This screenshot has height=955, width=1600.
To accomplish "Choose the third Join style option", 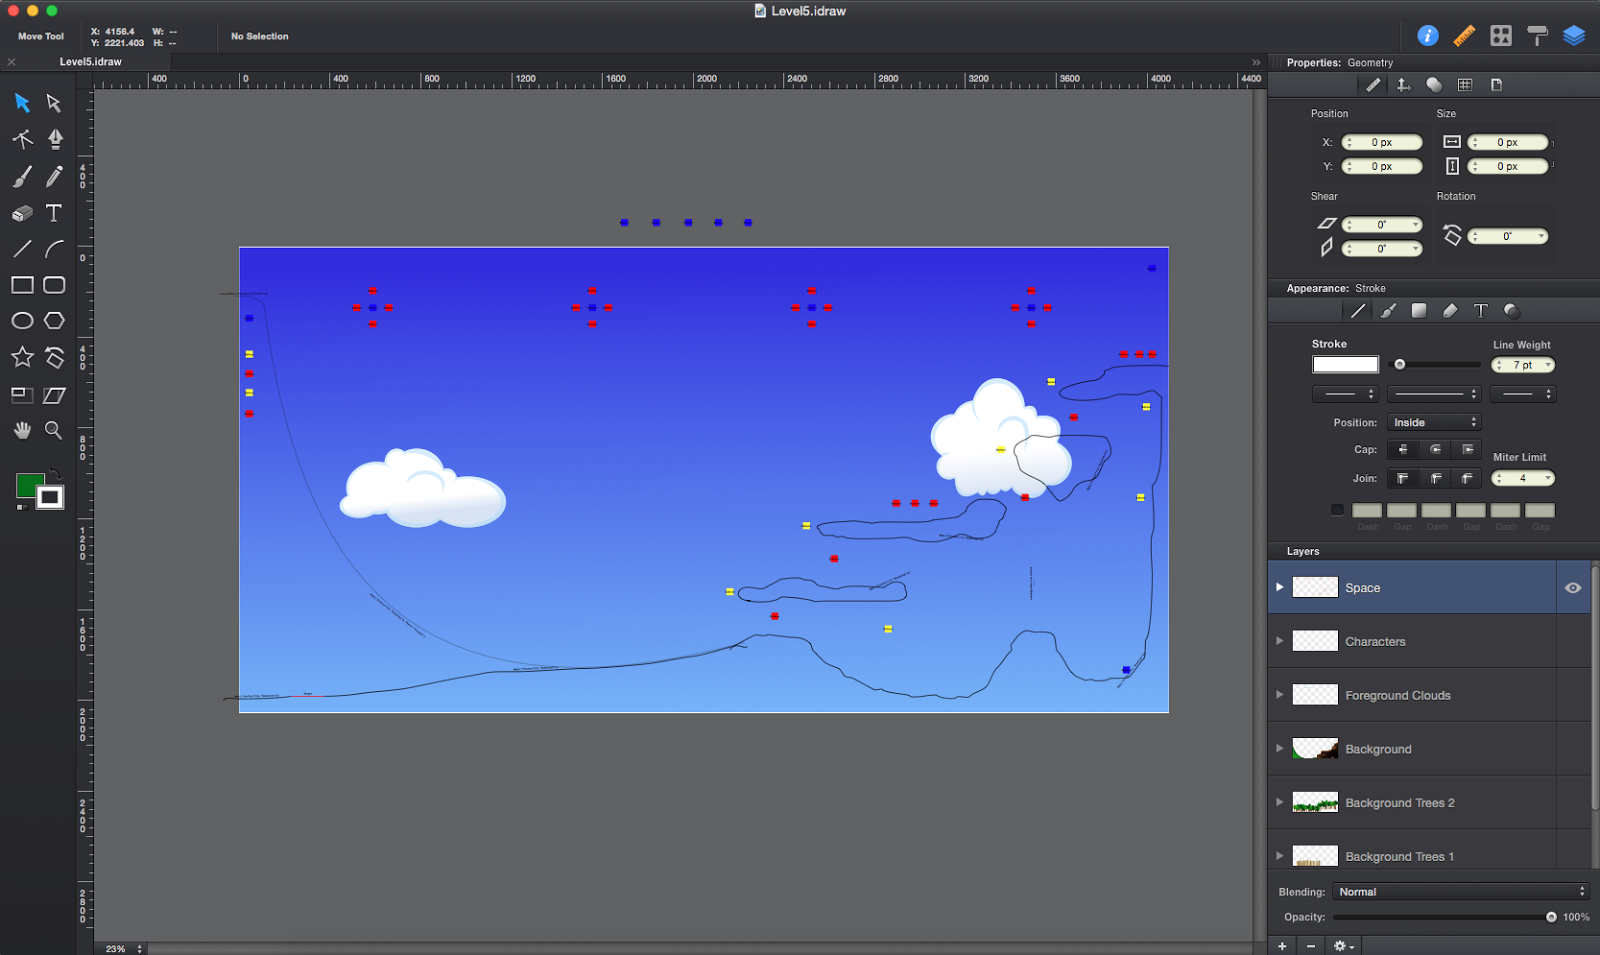I will [1467, 479].
